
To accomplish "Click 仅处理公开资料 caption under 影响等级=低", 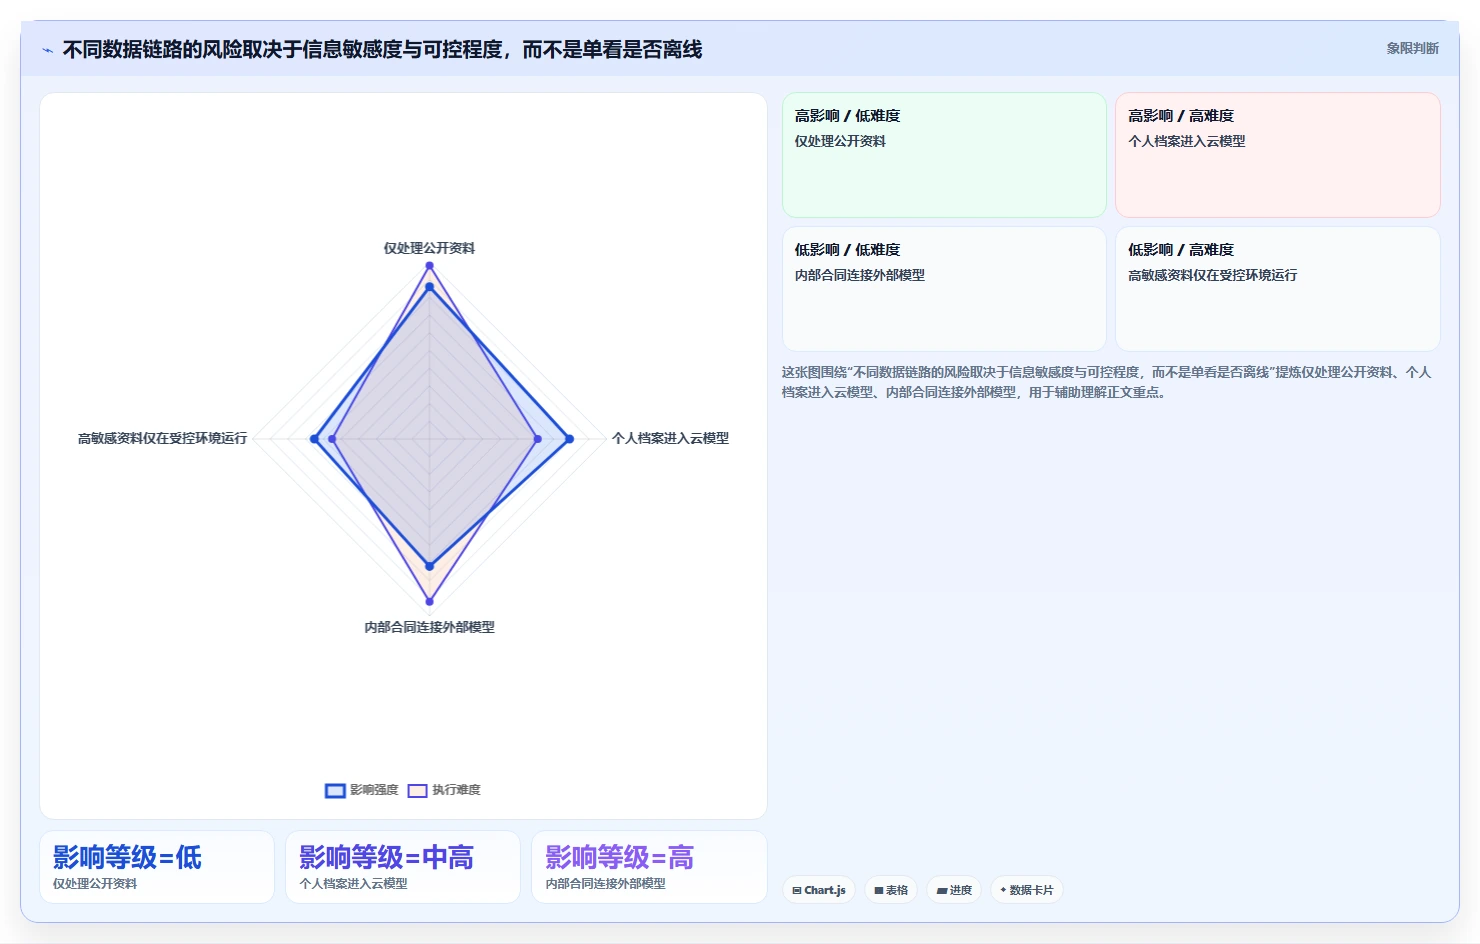I will tap(95, 884).
